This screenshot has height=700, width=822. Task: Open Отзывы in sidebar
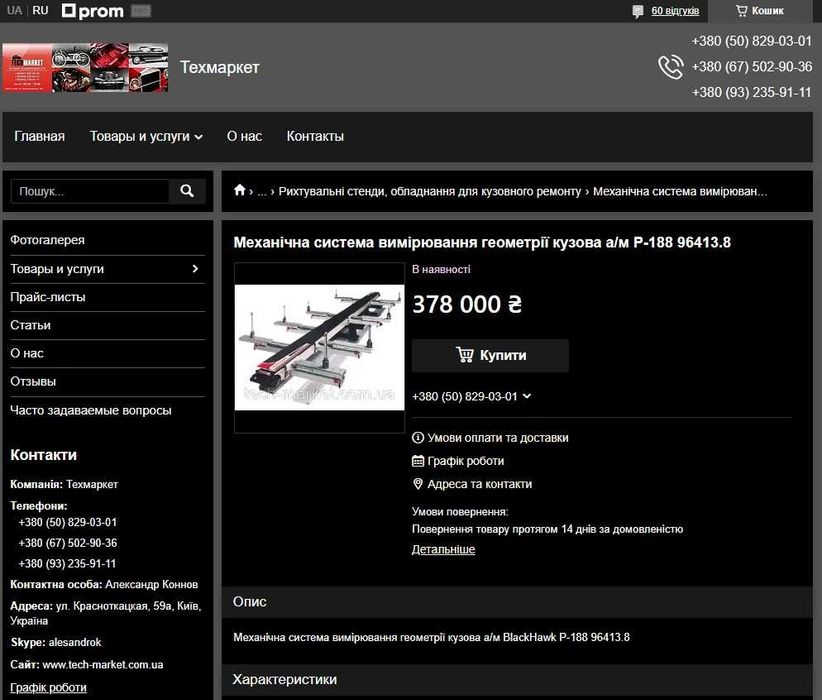(33, 382)
